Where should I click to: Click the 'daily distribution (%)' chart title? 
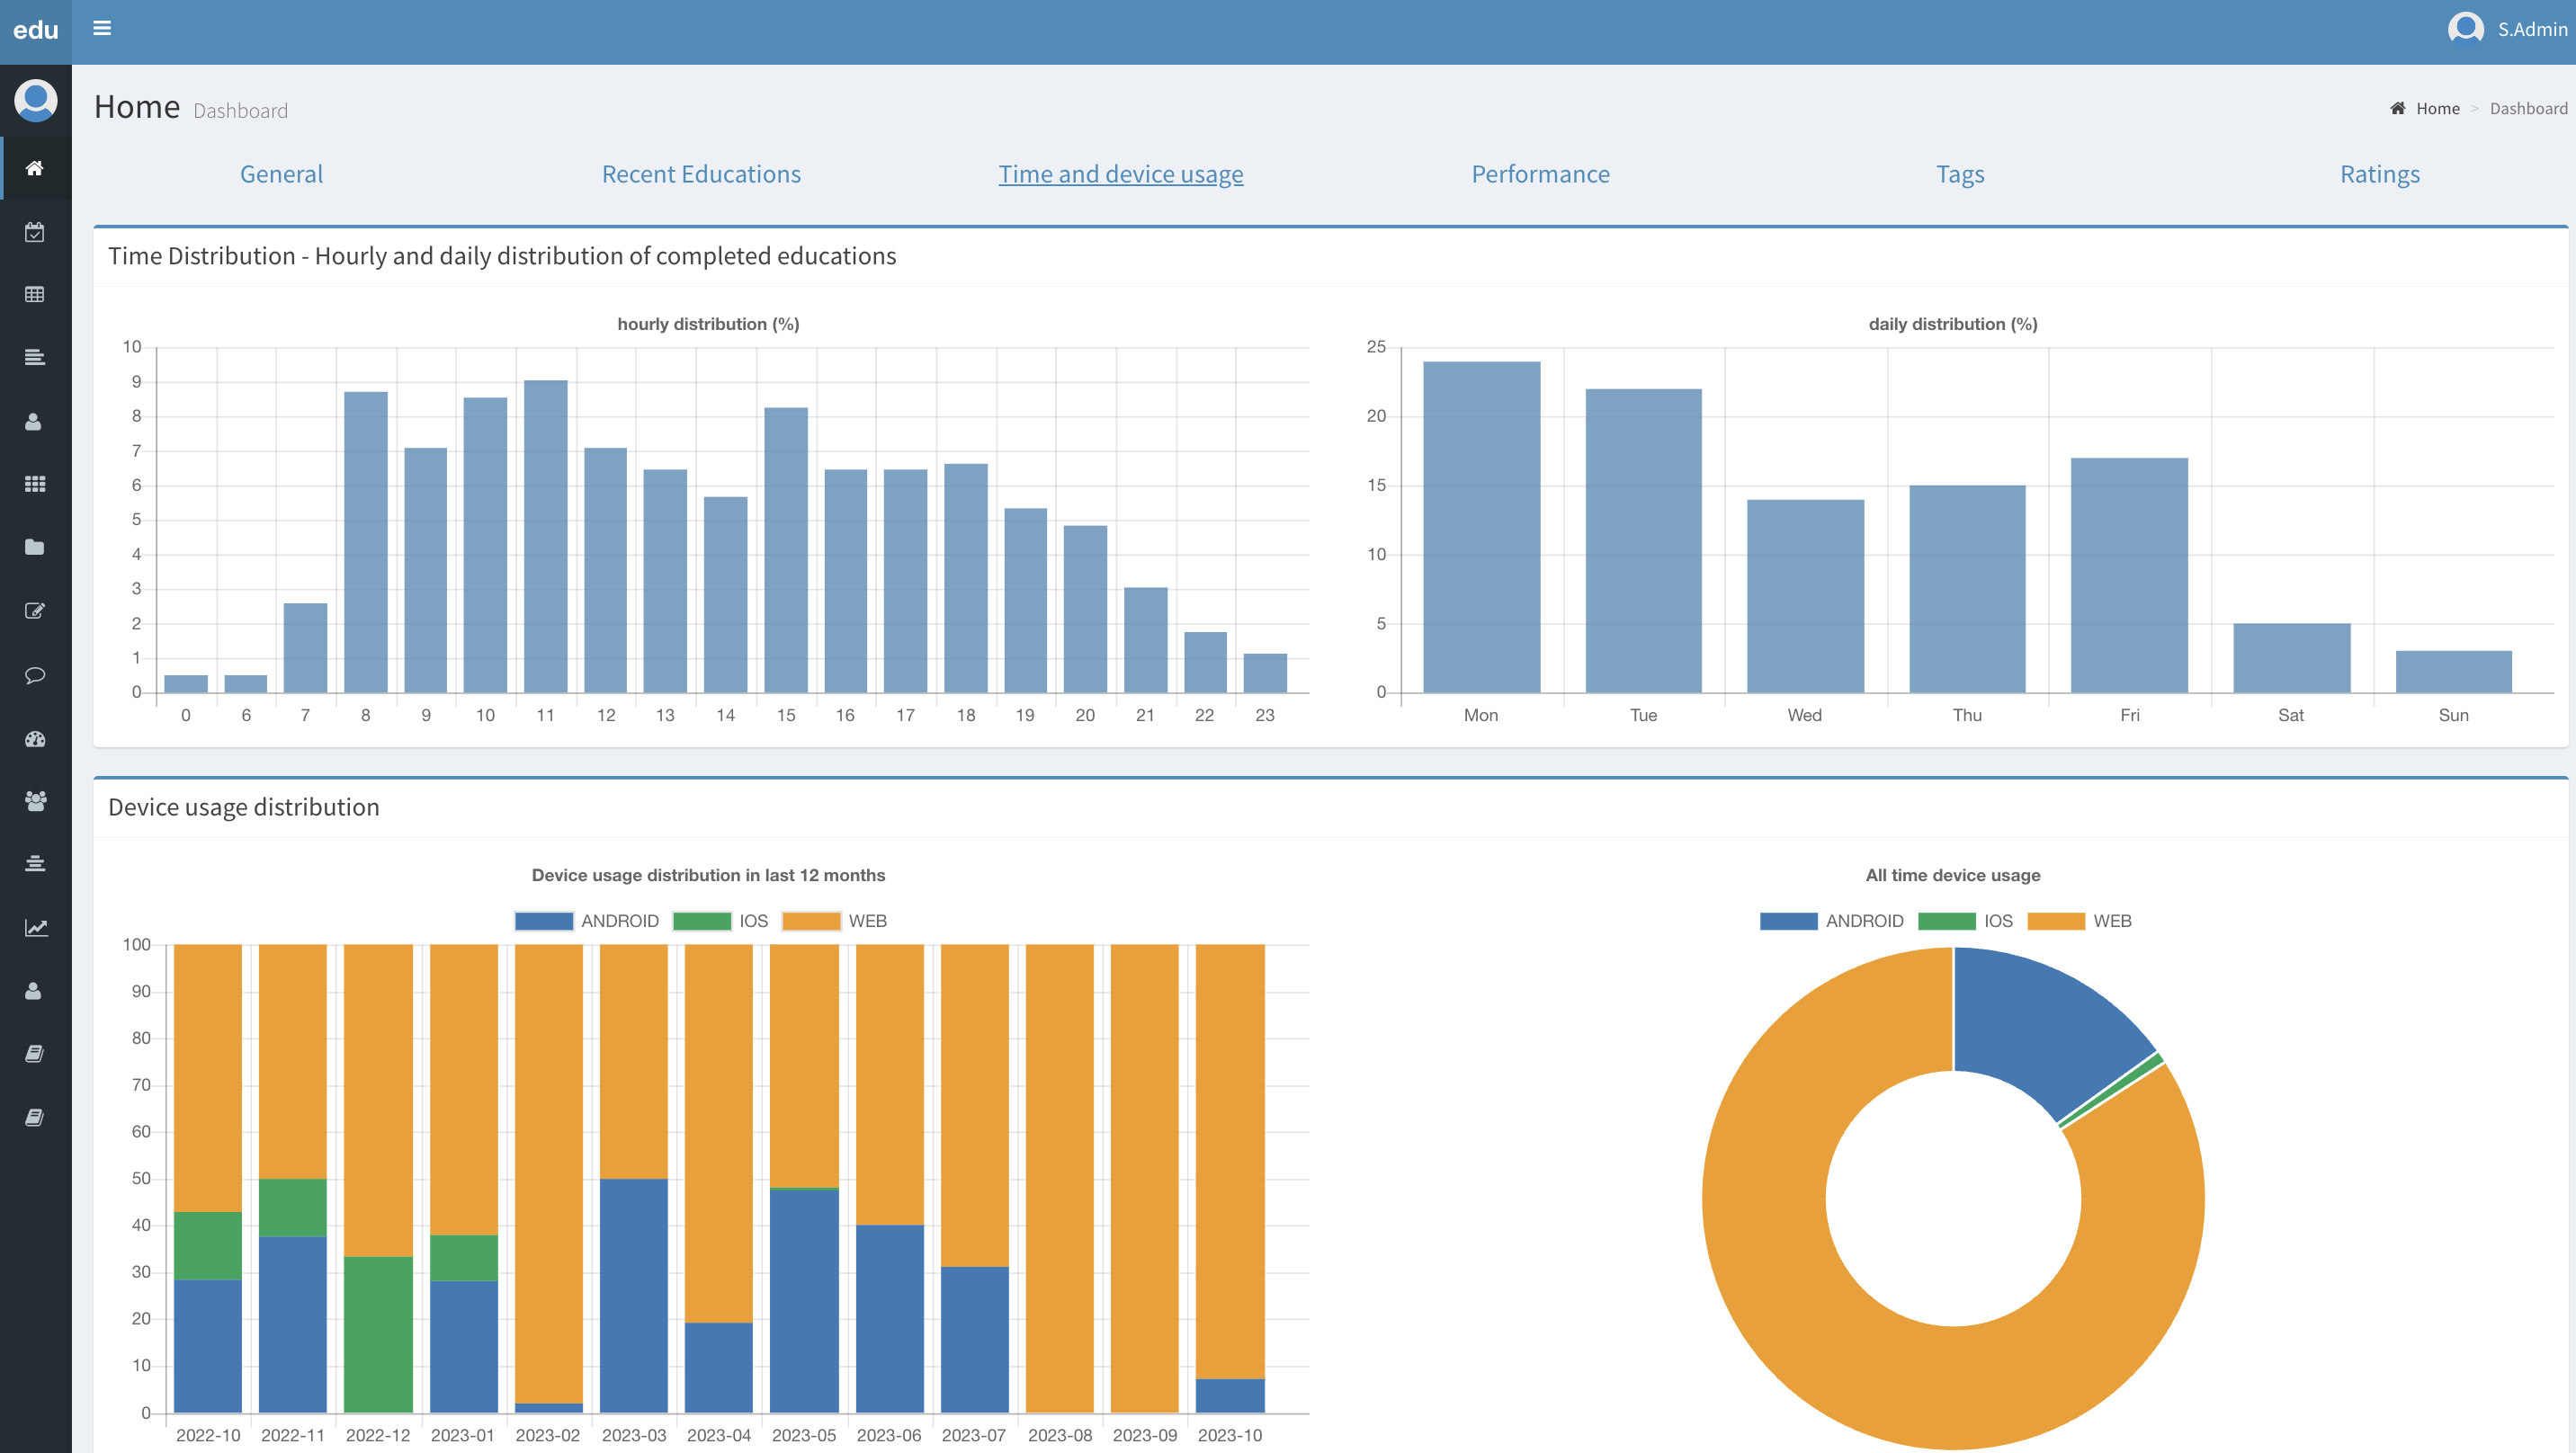[x=1953, y=324]
